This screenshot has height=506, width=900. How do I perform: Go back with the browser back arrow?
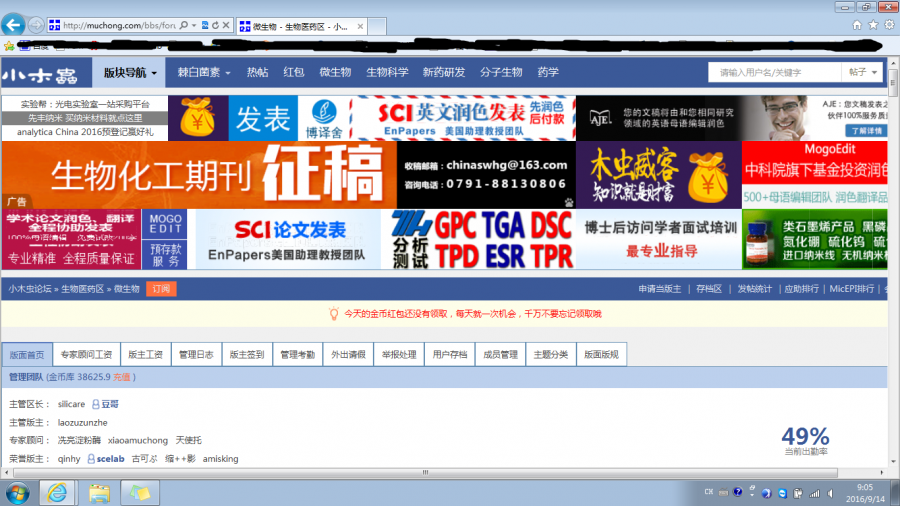(13, 25)
